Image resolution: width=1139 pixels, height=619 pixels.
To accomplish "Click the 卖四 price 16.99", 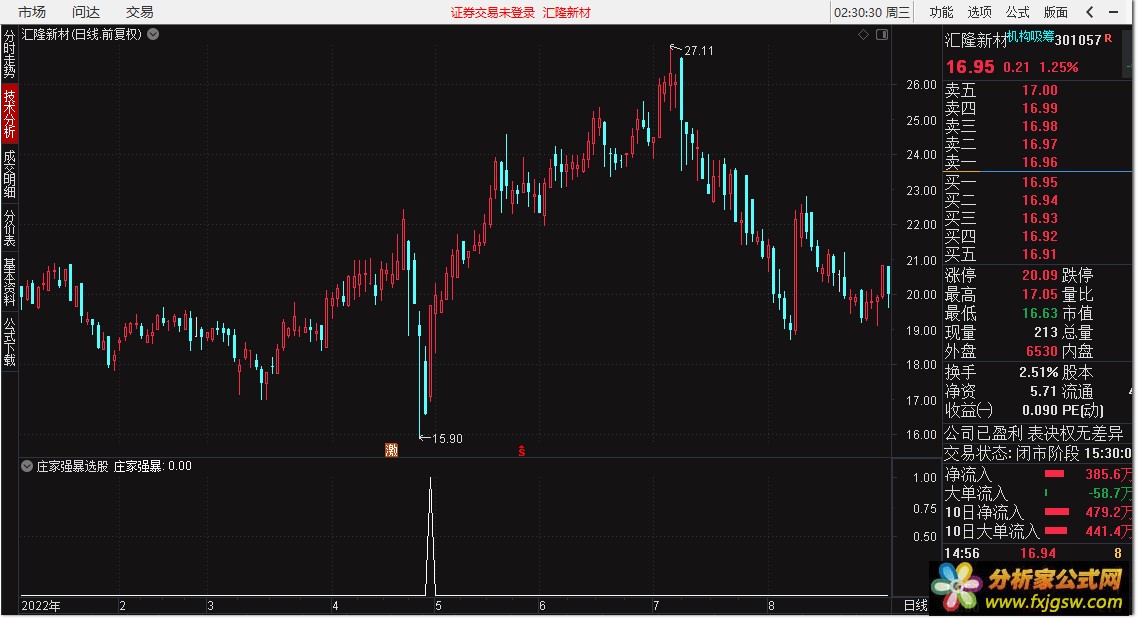I will coord(1039,108).
